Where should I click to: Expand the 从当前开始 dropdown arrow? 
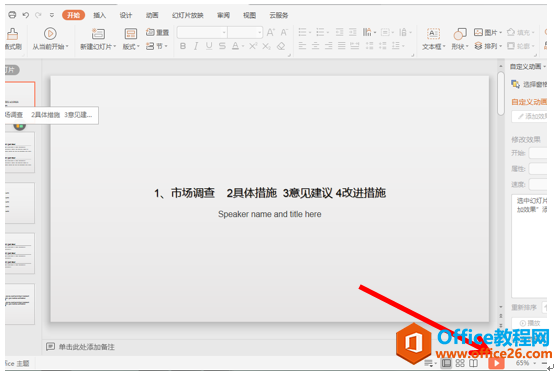67,46
